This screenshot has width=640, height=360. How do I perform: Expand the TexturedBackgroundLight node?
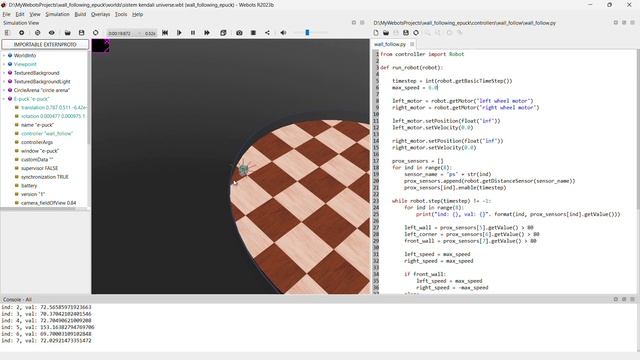point(4,82)
